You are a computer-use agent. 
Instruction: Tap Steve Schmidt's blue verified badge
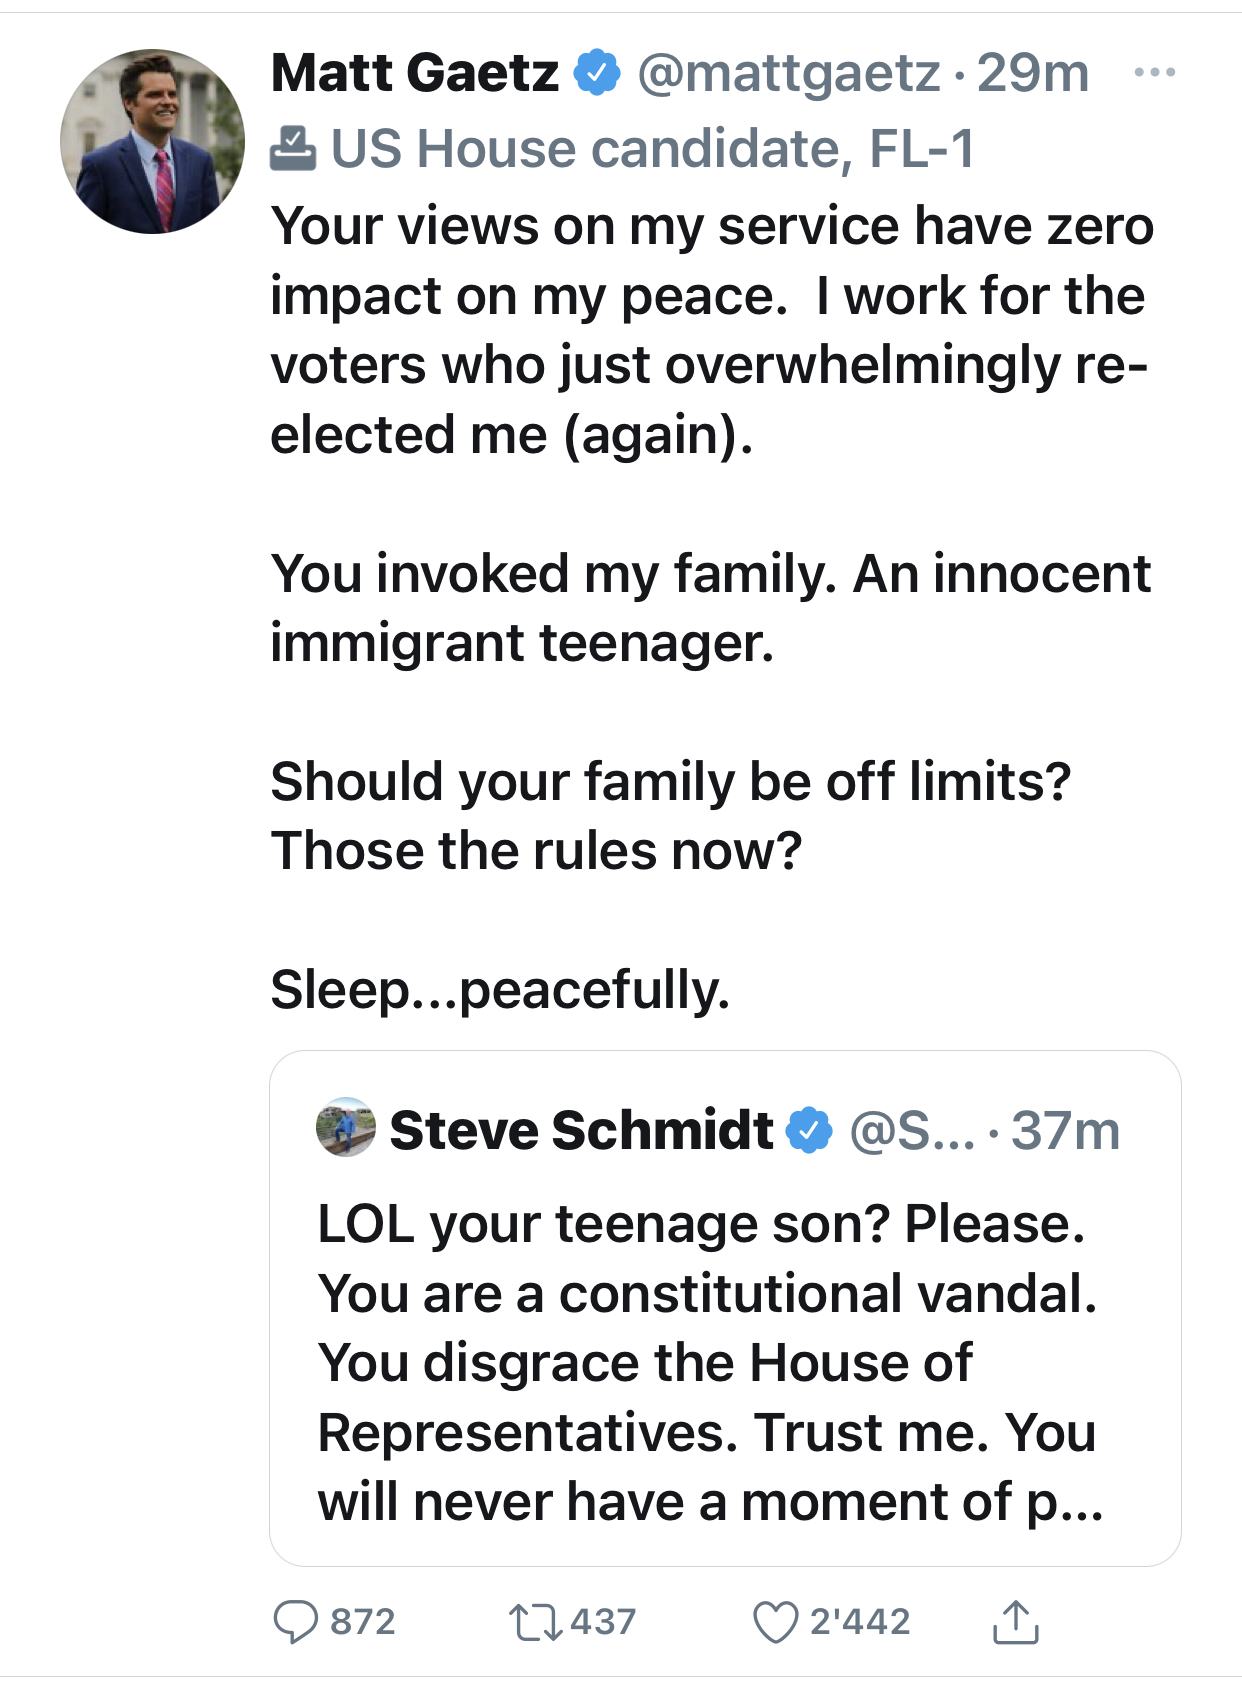(x=809, y=1130)
